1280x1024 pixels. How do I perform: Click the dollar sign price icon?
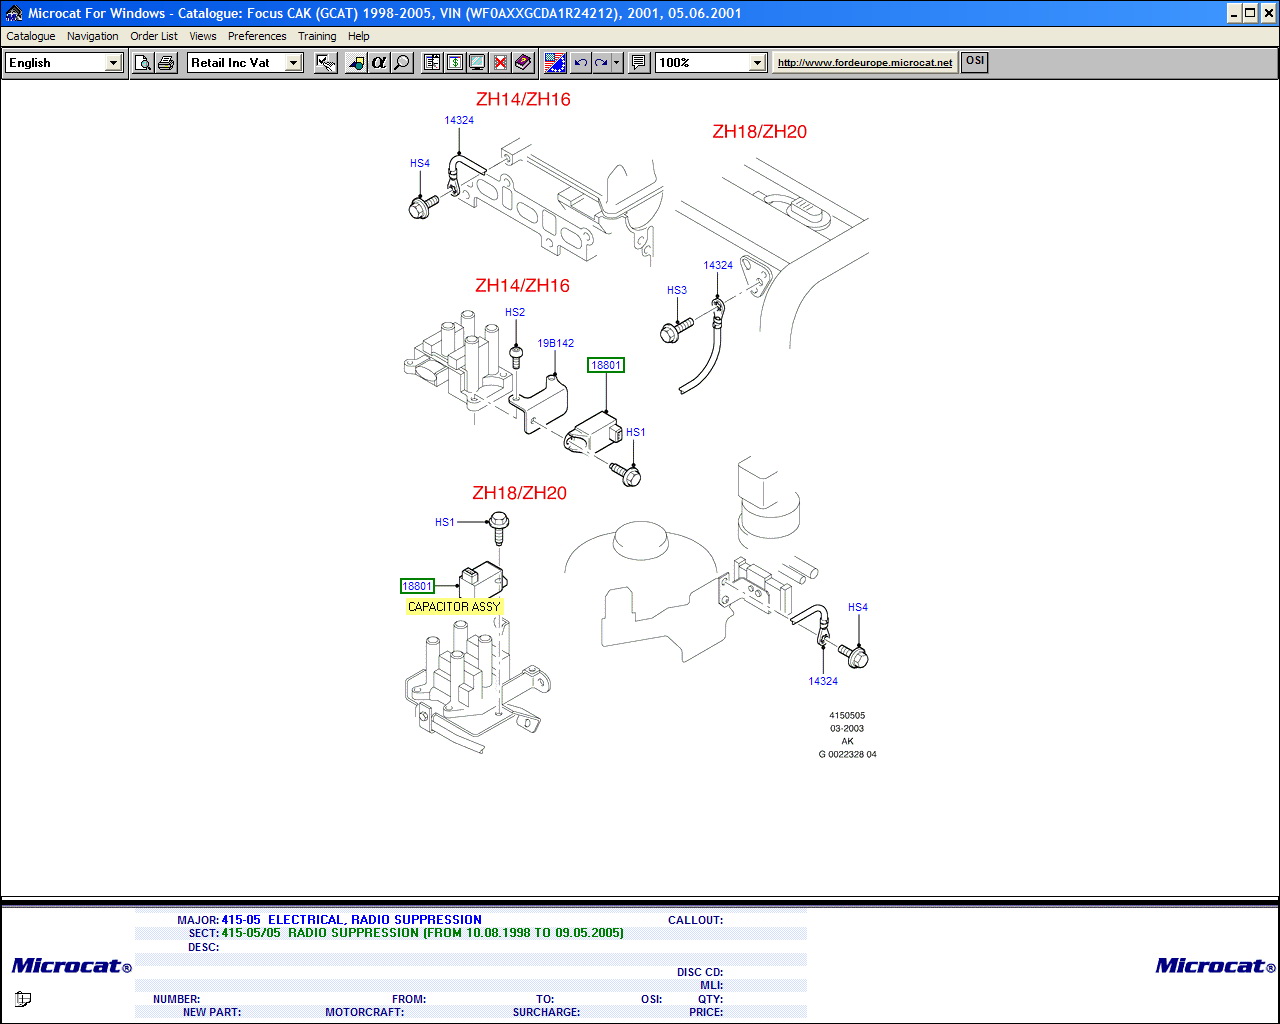point(455,63)
